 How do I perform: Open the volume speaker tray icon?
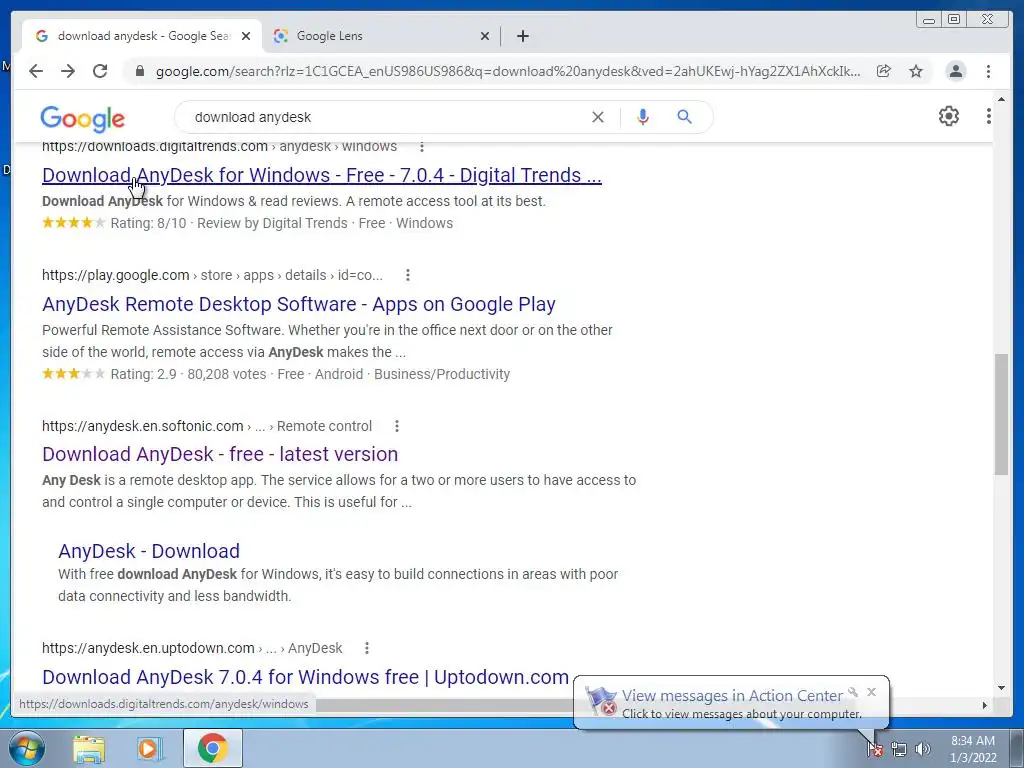(923, 749)
